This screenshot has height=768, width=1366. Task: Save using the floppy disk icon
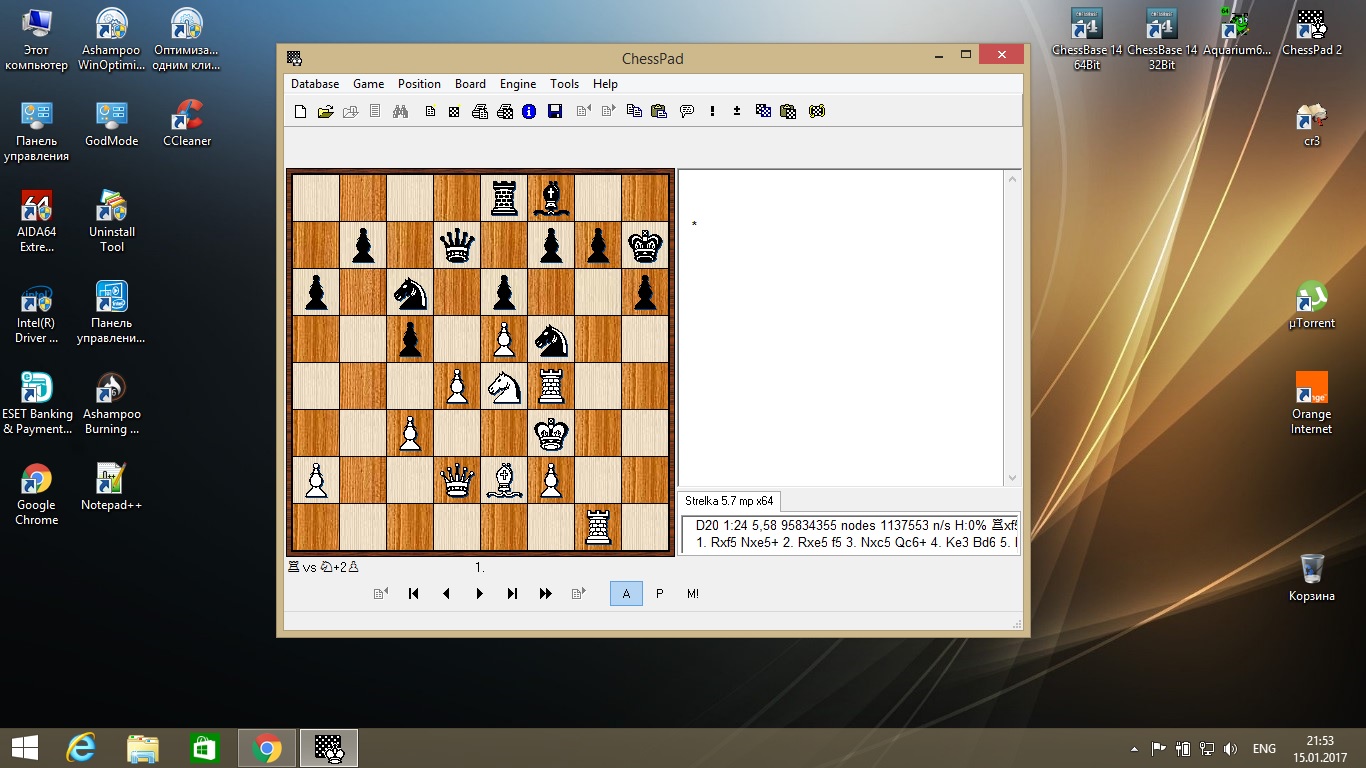point(555,112)
